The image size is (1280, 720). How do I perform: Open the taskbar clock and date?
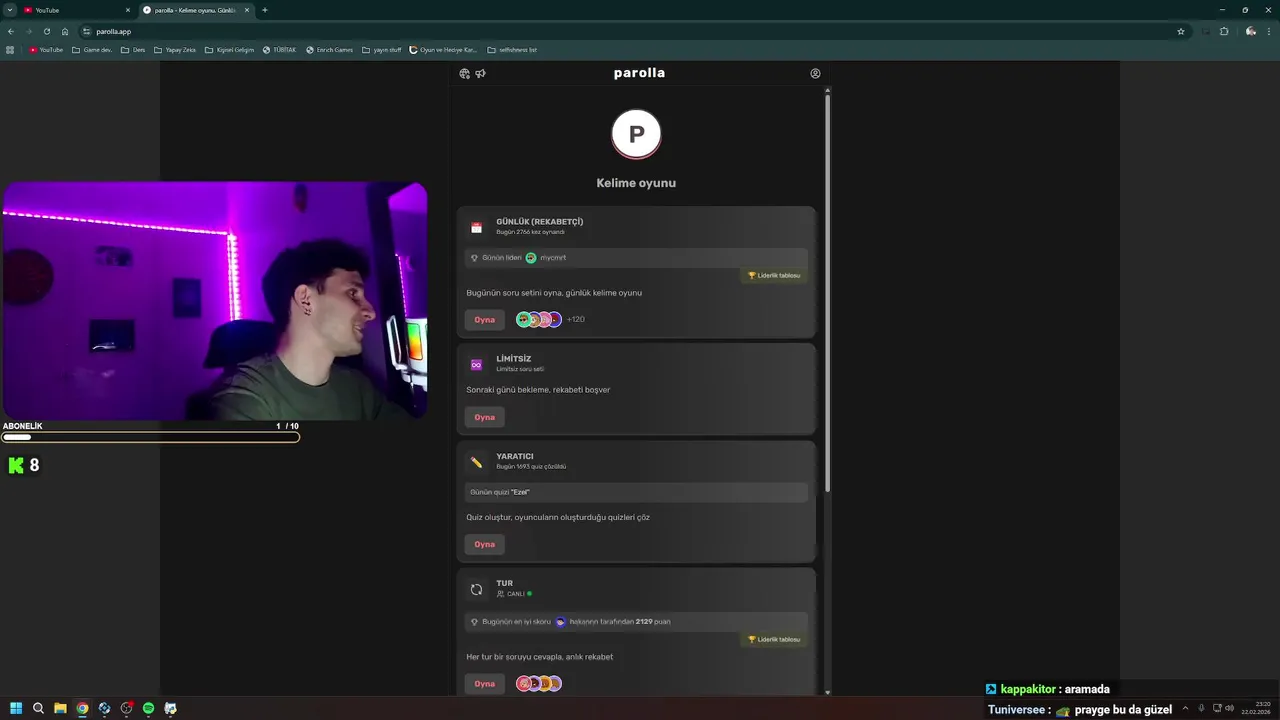point(1256,708)
